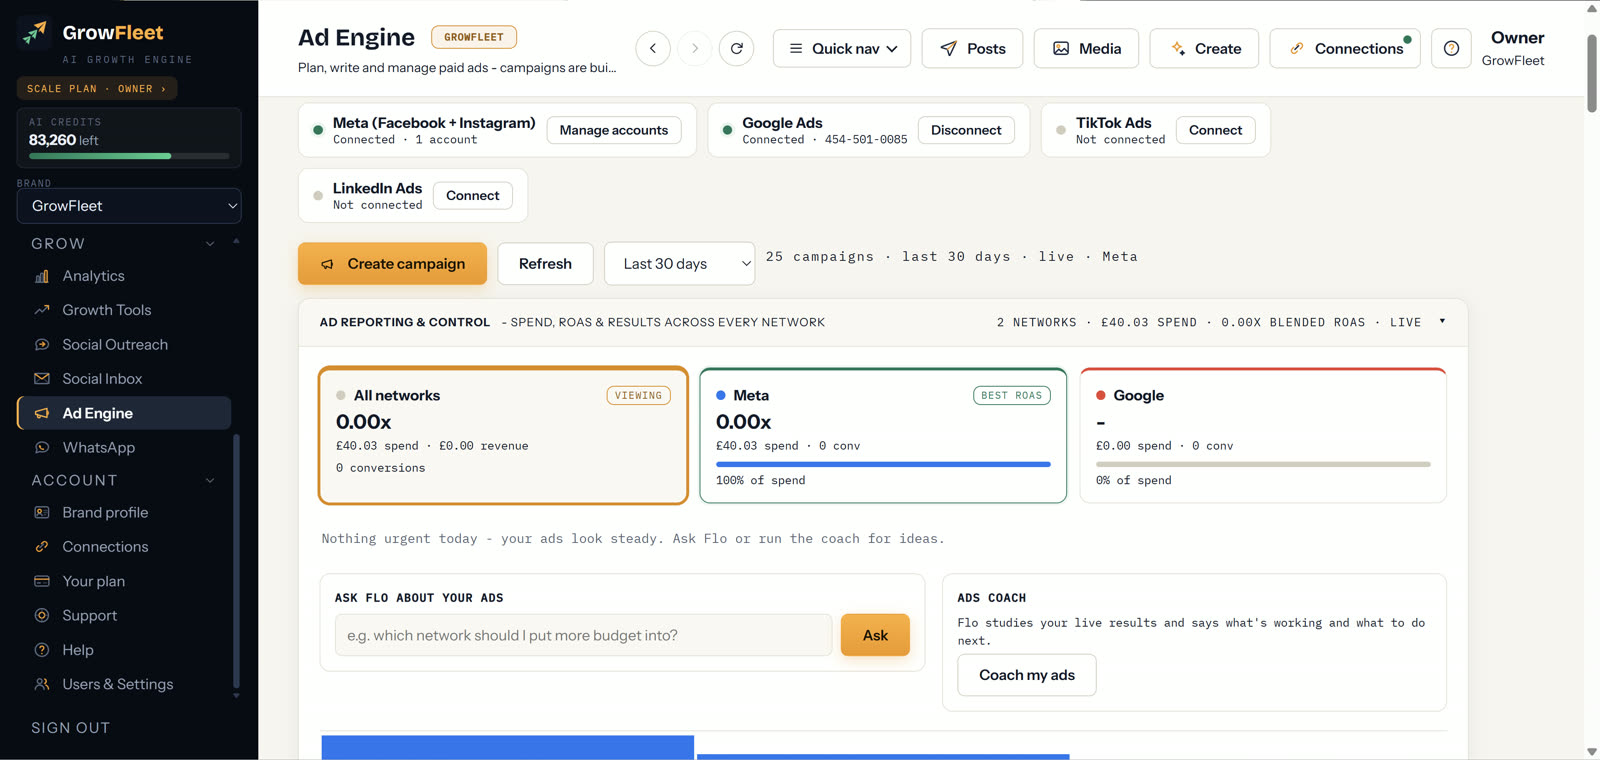1600x760 pixels.
Task: Collapse the ACCOUNT section chevron
Action: pyautogui.click(x=210, y=481)
